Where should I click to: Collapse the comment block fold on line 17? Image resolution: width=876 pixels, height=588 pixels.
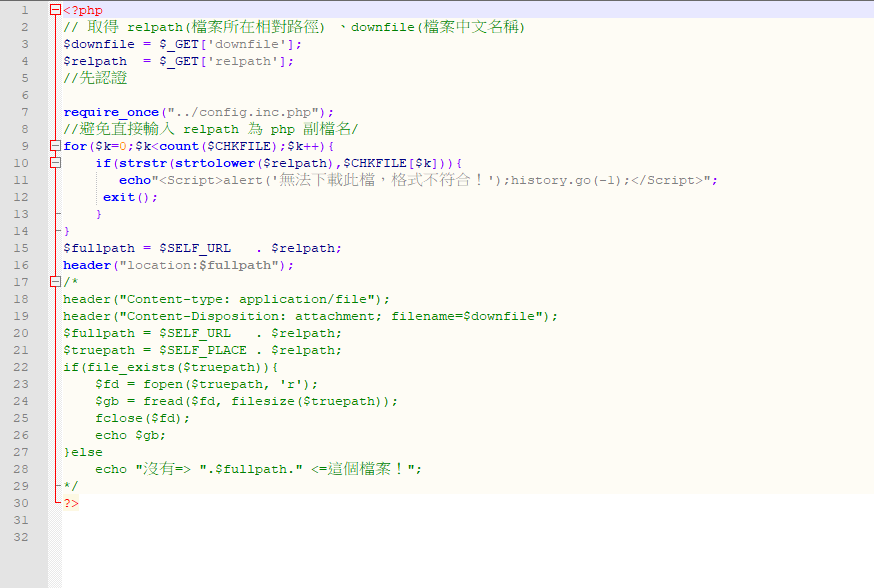click(55, 282)
